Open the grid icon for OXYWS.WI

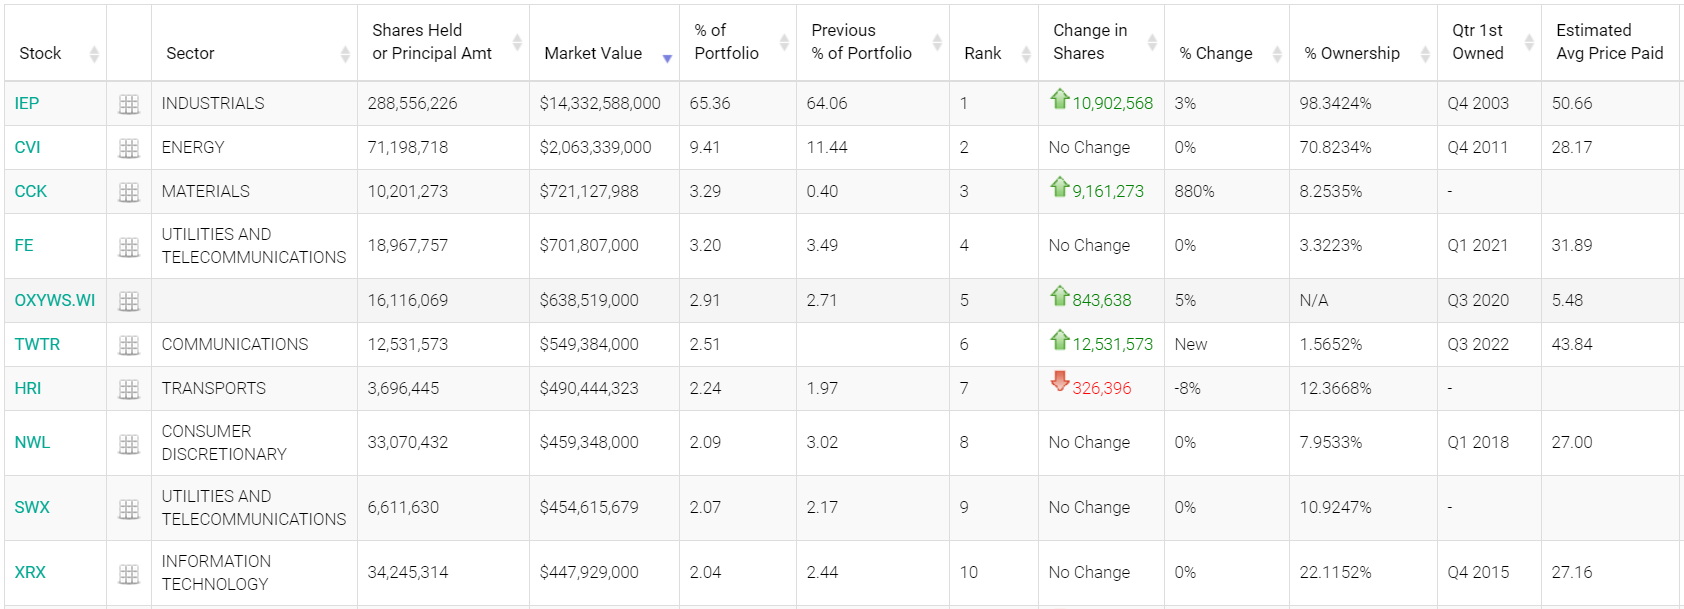129,301
